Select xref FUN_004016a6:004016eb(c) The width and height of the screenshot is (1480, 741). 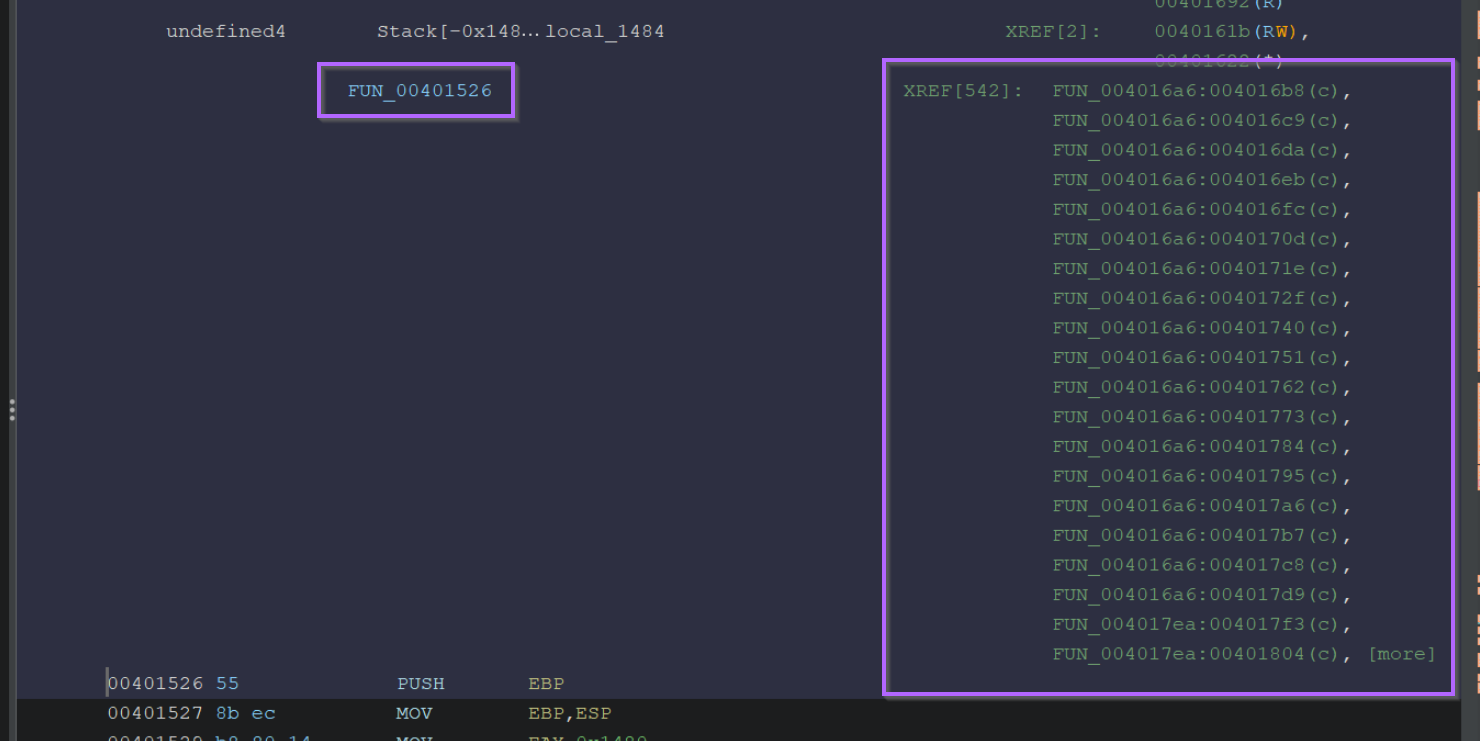1198,180
